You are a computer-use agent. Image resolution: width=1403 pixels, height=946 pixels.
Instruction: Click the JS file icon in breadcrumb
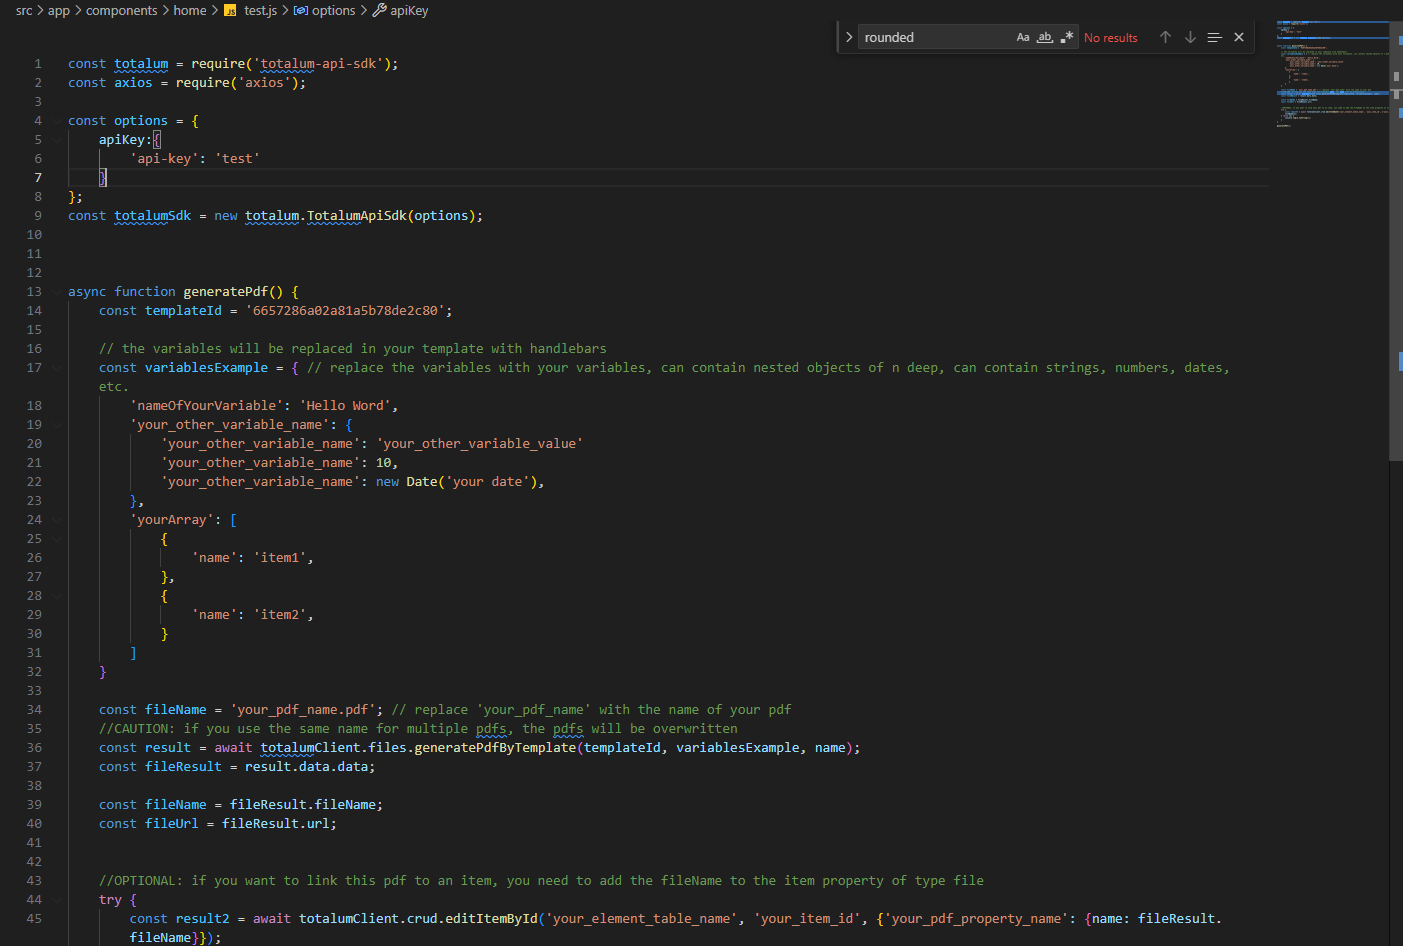(231, 10)
